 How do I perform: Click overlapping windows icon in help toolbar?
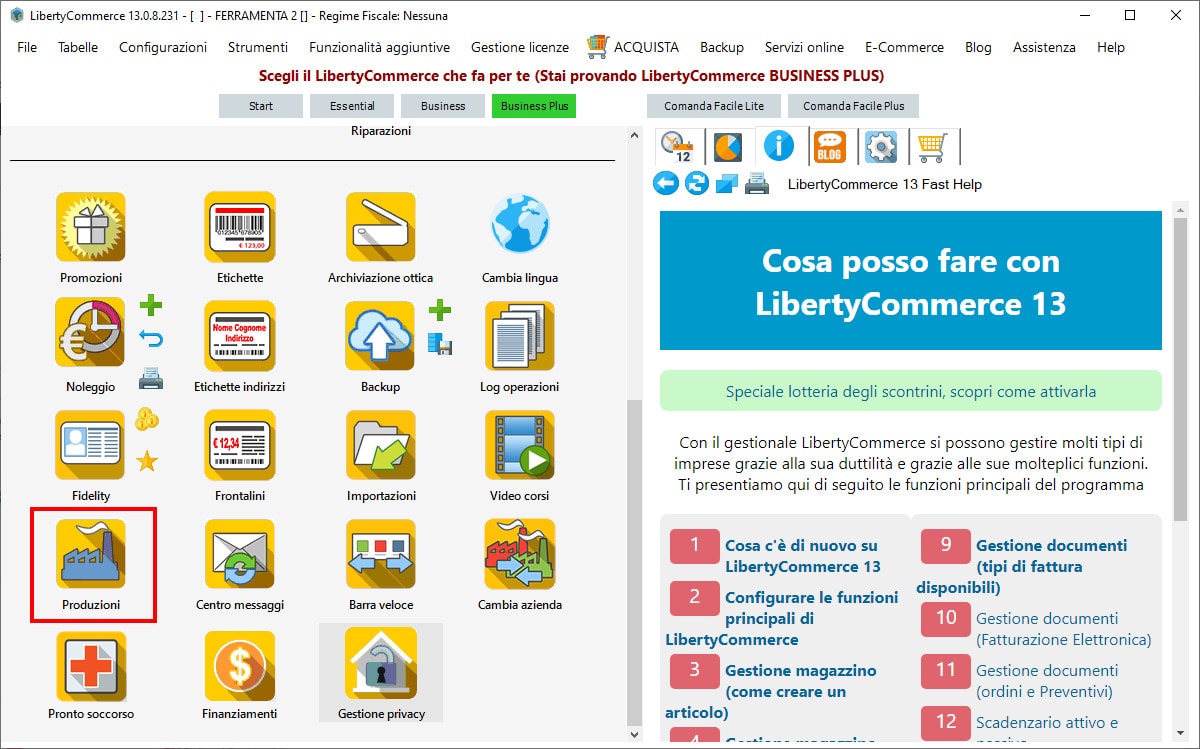point(727,184)
